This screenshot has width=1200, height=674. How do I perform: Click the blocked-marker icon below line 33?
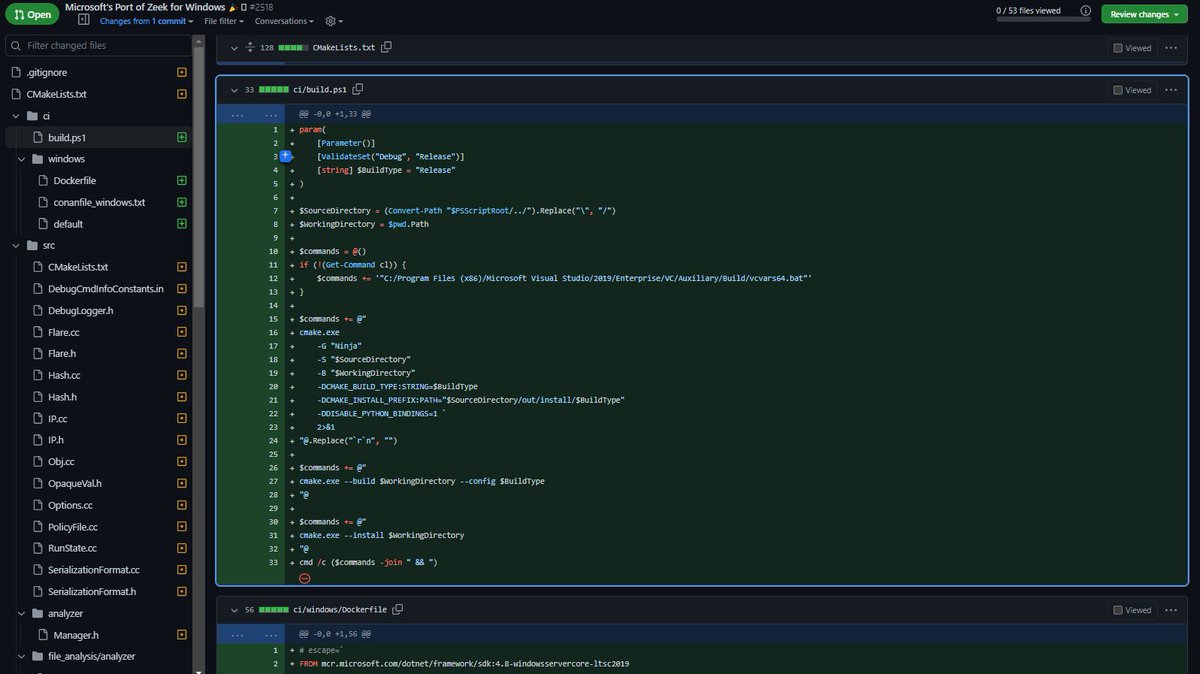coord(304,577)
